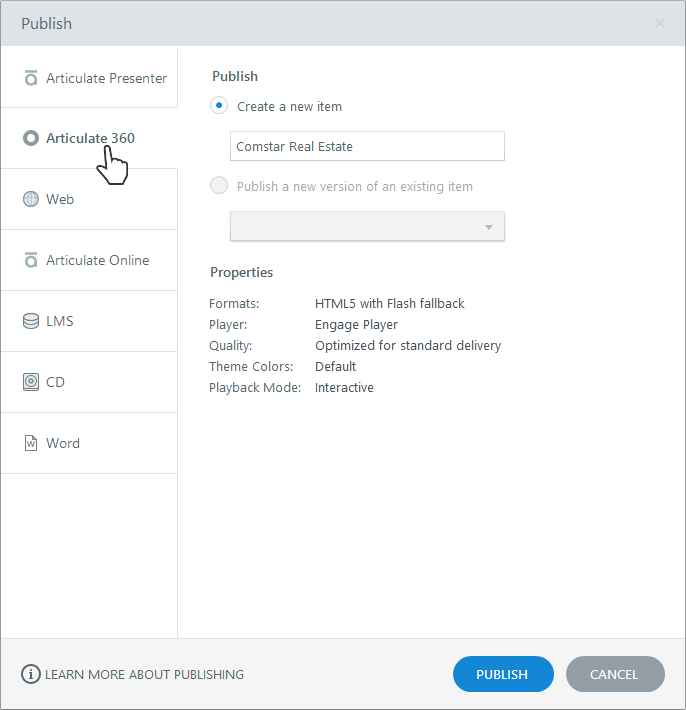Click the Properties section heading
Image resolution: width=686 pixels, height=710 pixels.
pos(241,272)
